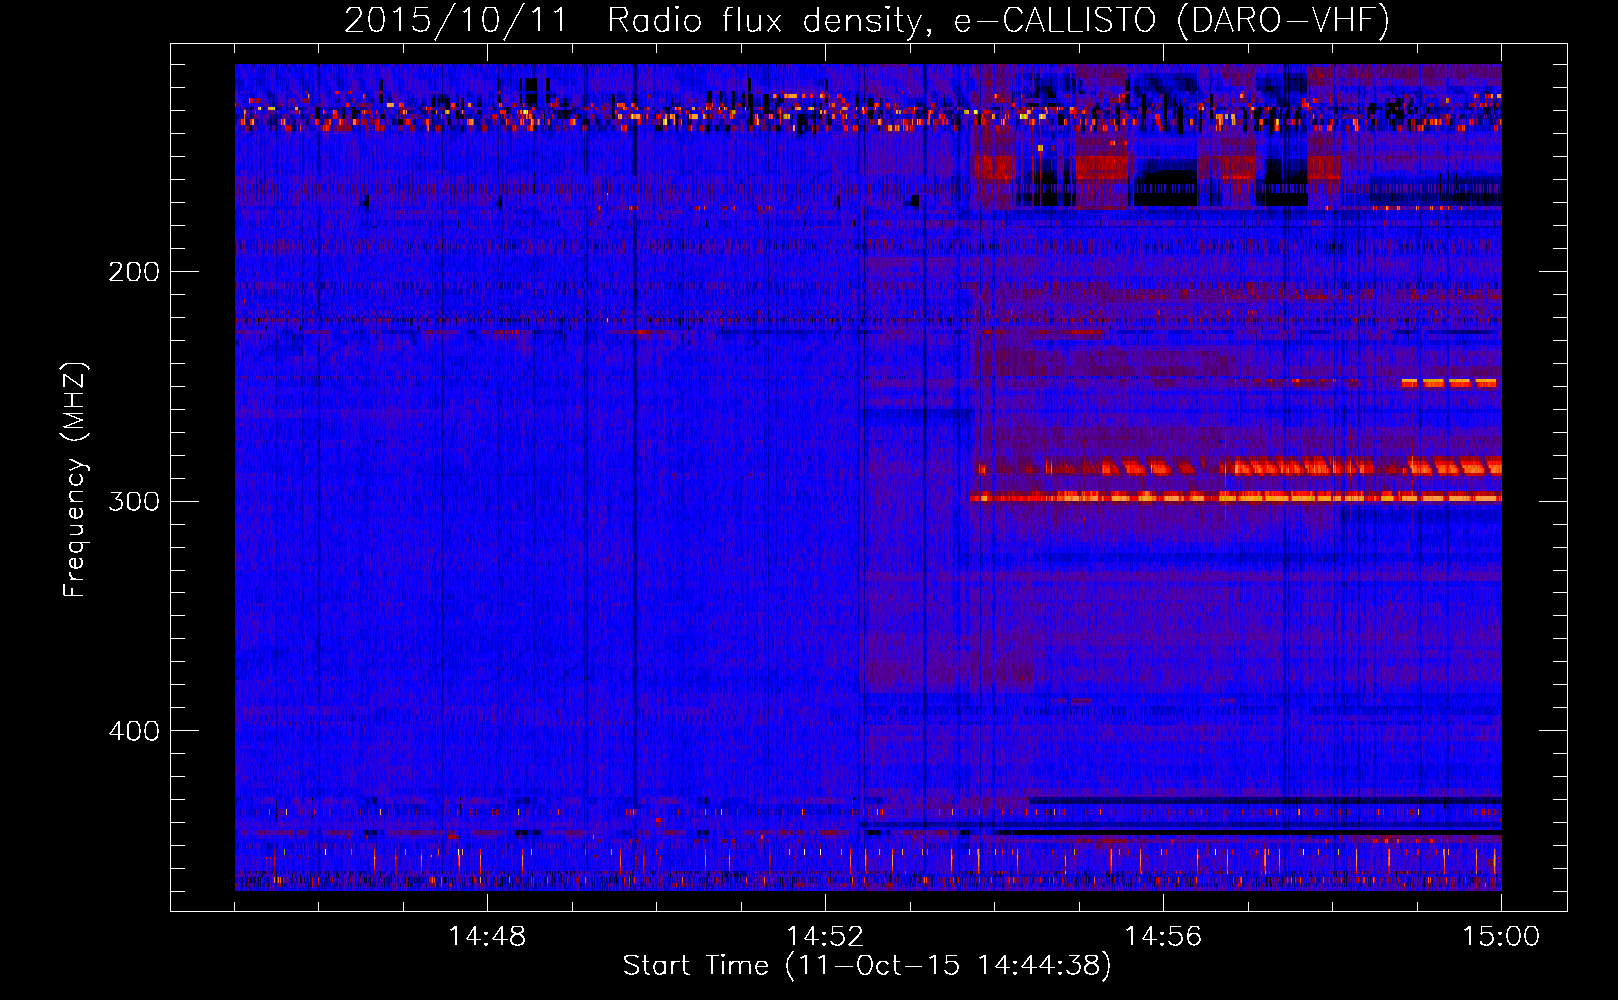Image resolution: width=1618 pixels, height=1000 pixels.
Task: Click the '14:52' time tick label
Action: pos(825,937)
